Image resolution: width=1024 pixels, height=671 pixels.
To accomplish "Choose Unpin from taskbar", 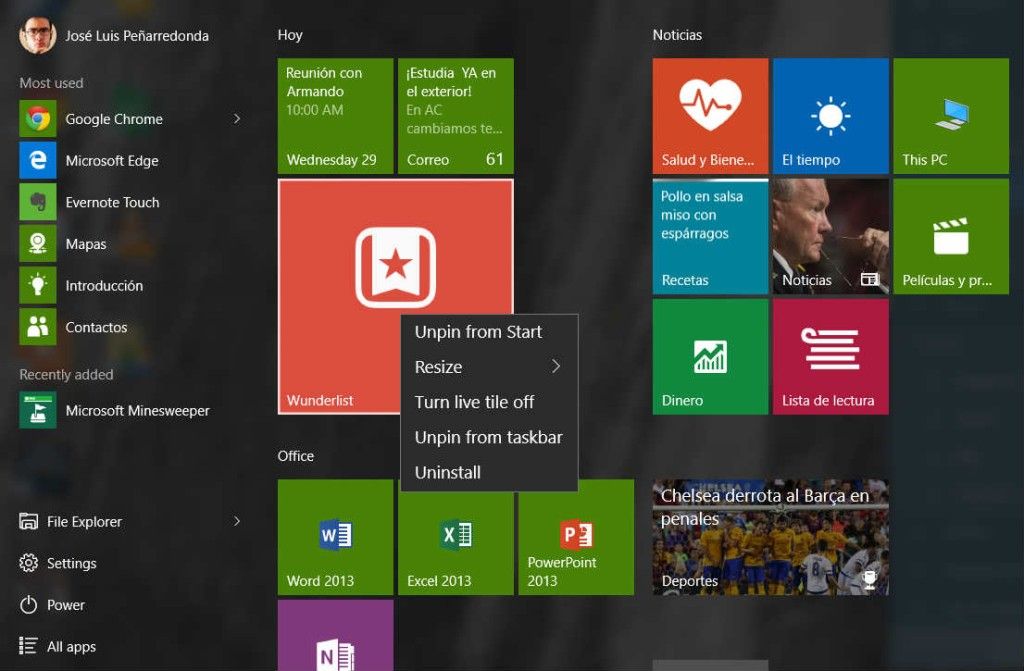I will (x=489, y=437).
